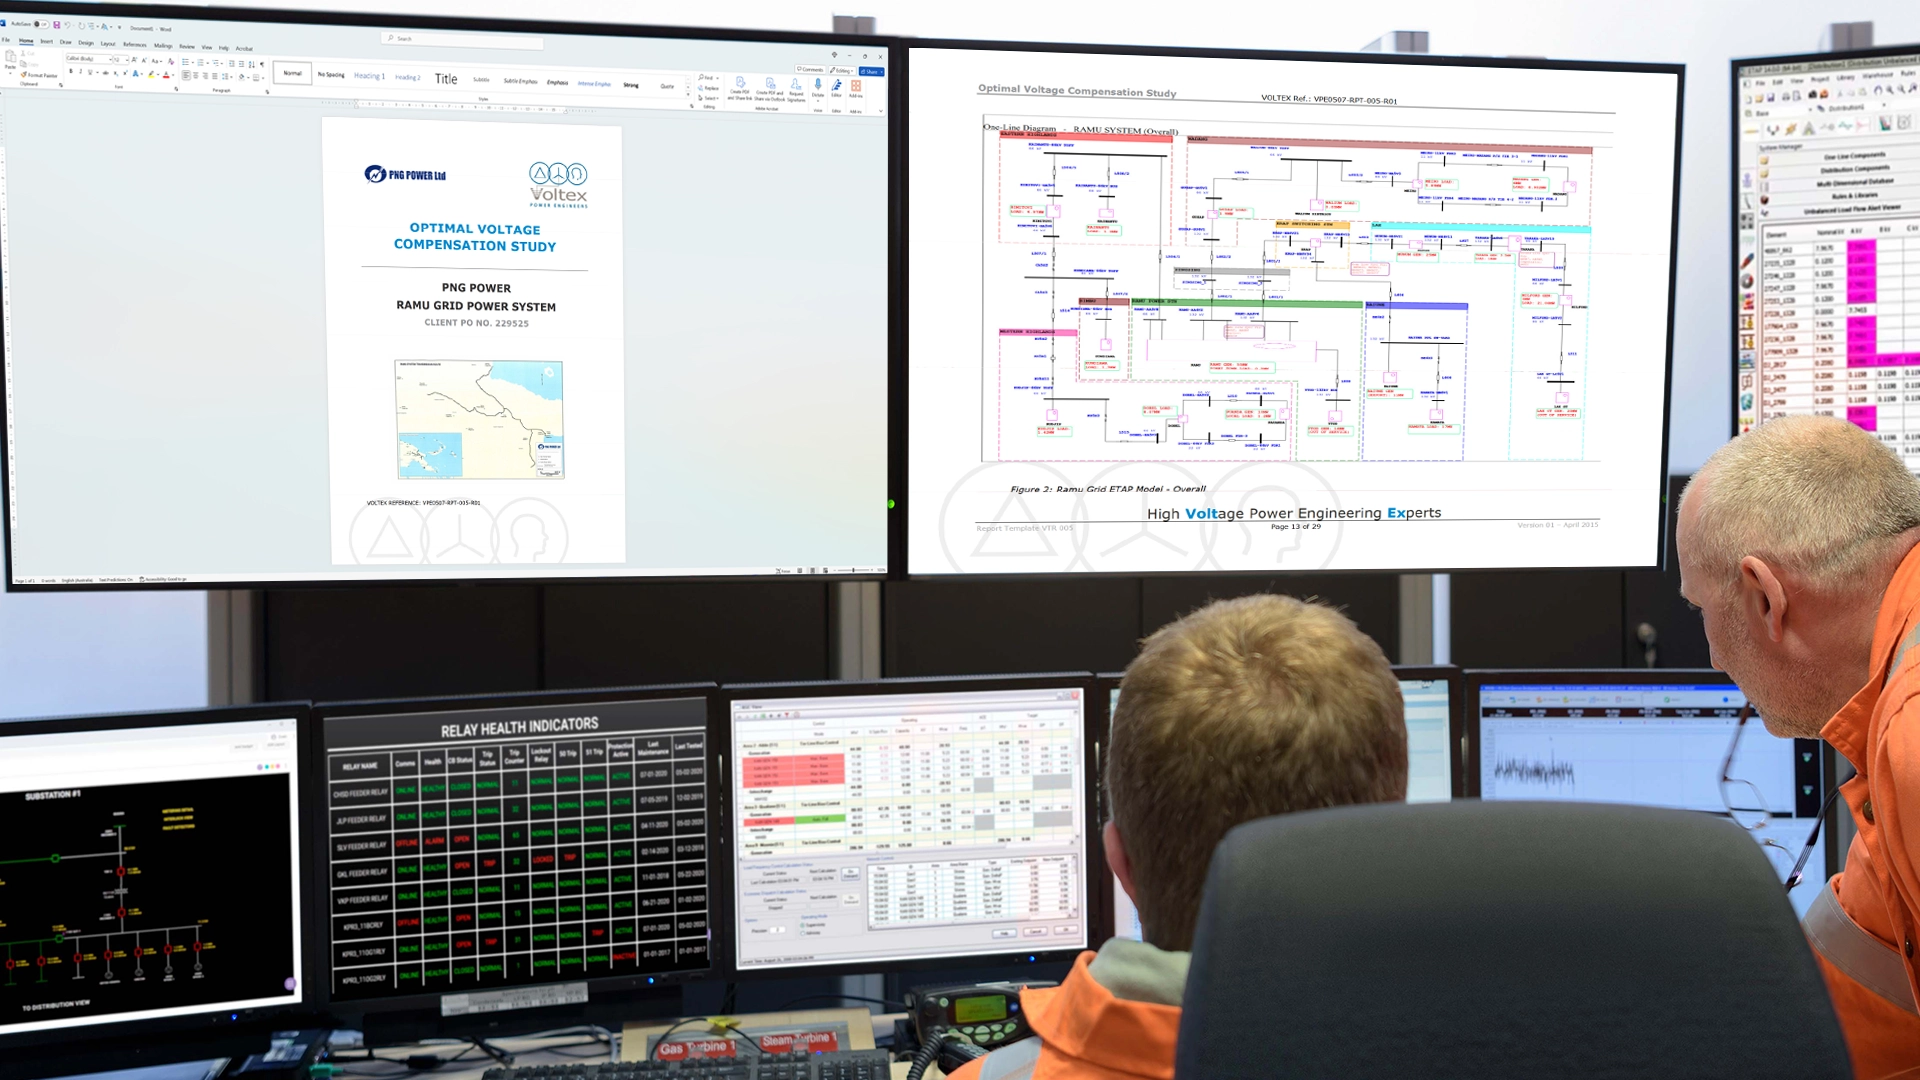Click the Comments button
The width and height of the screenshot is (1920, 1080).
click(810, 70)
